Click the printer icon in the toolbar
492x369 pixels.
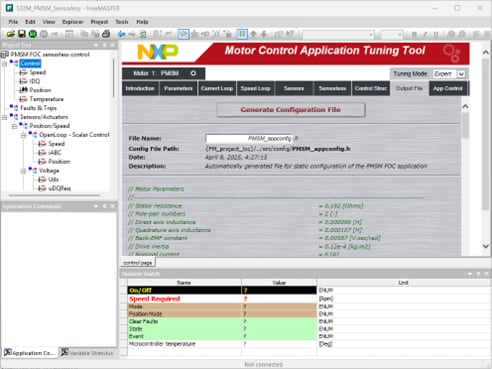tap(106, 34)
